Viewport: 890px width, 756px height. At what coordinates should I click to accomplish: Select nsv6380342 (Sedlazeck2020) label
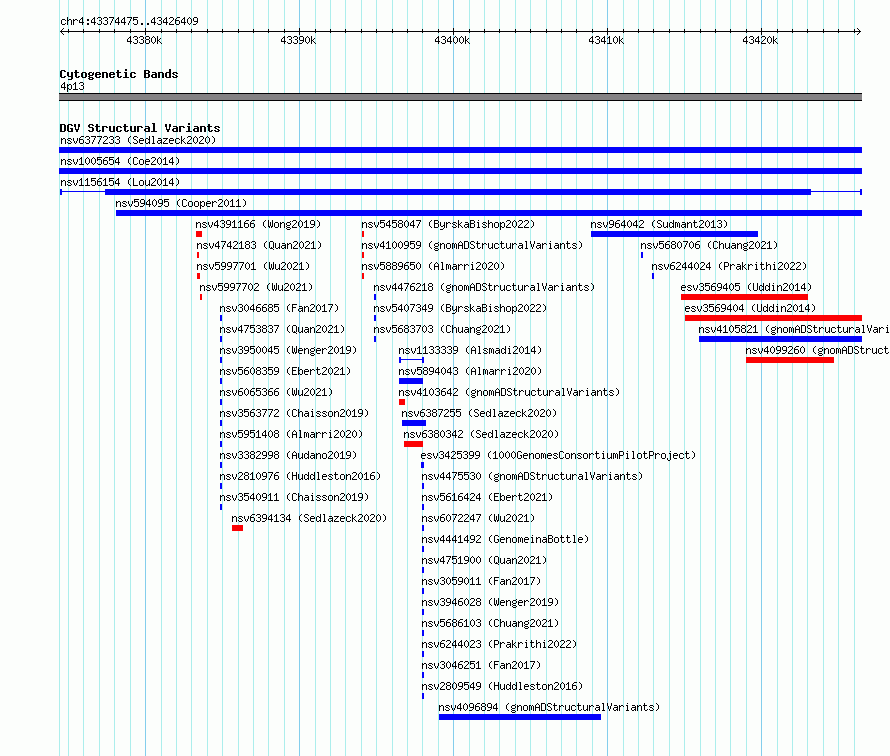[x=481, y=434]
